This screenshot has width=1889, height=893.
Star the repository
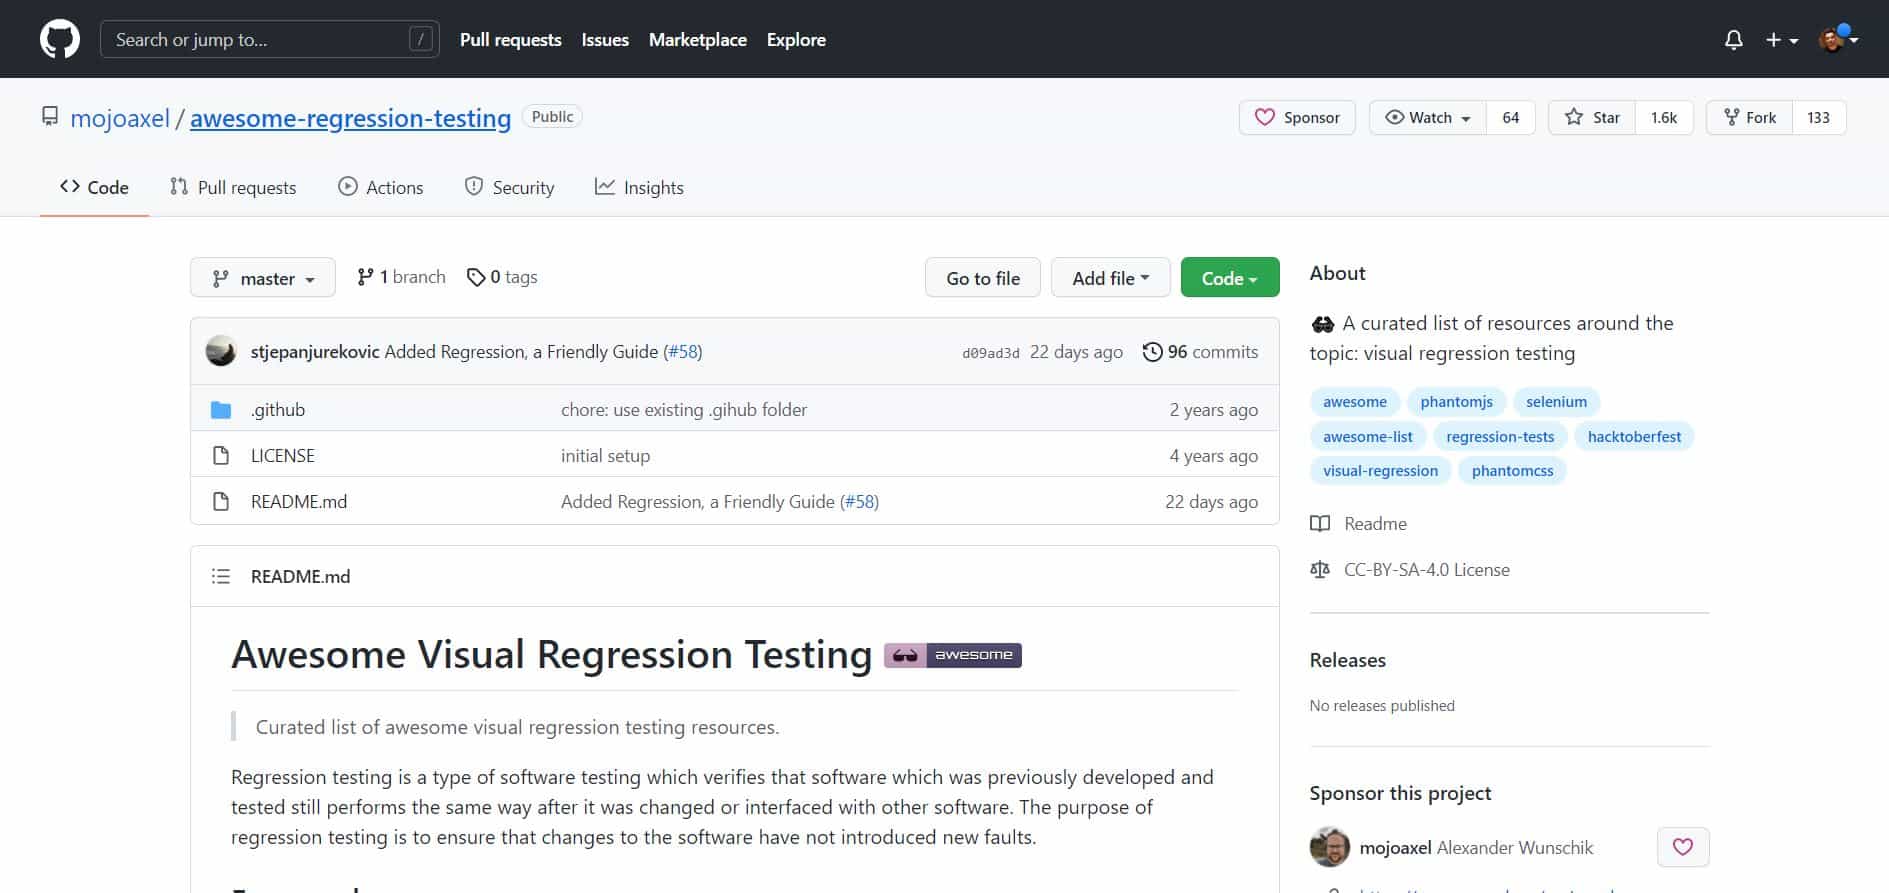click(x=1592, y=118)
